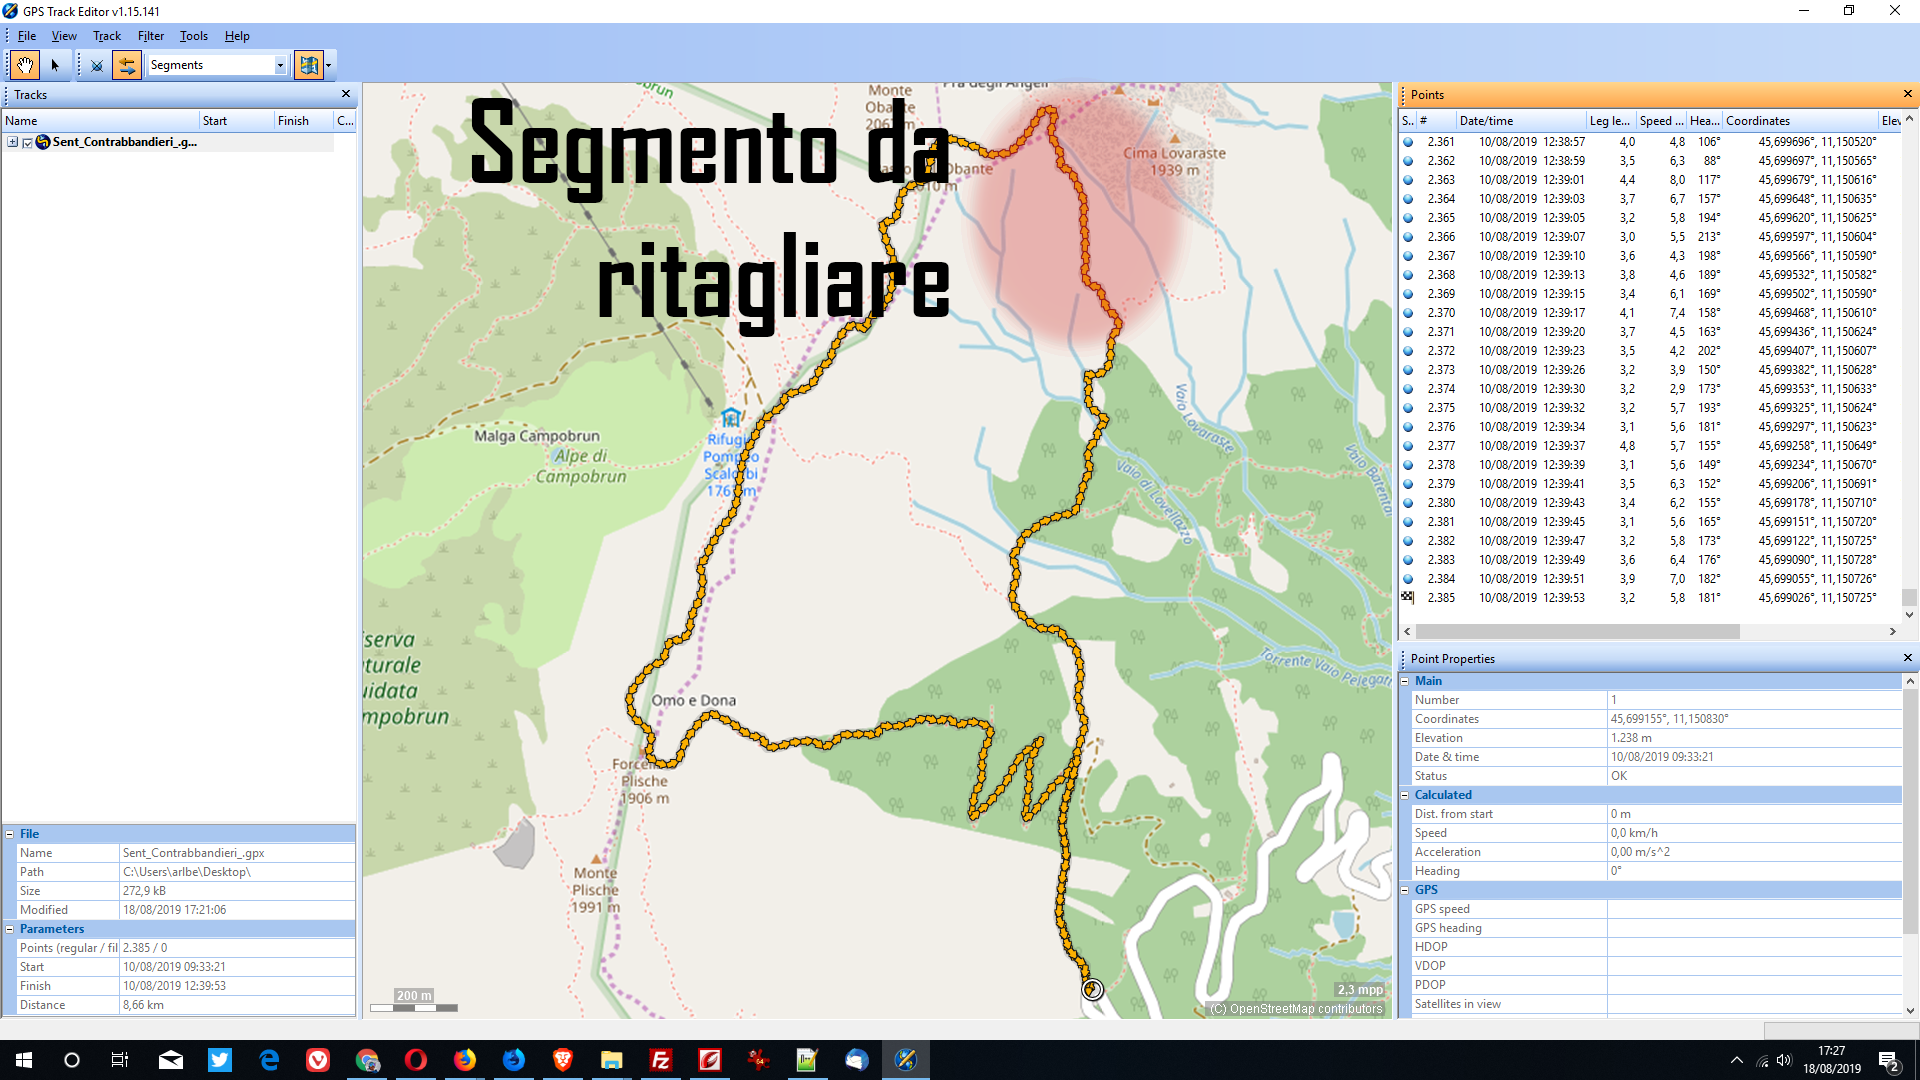The width and height of the screenshot is (1920, 1080).
Task: Click the hide points toolbar icon
Action: click(96, 65)
